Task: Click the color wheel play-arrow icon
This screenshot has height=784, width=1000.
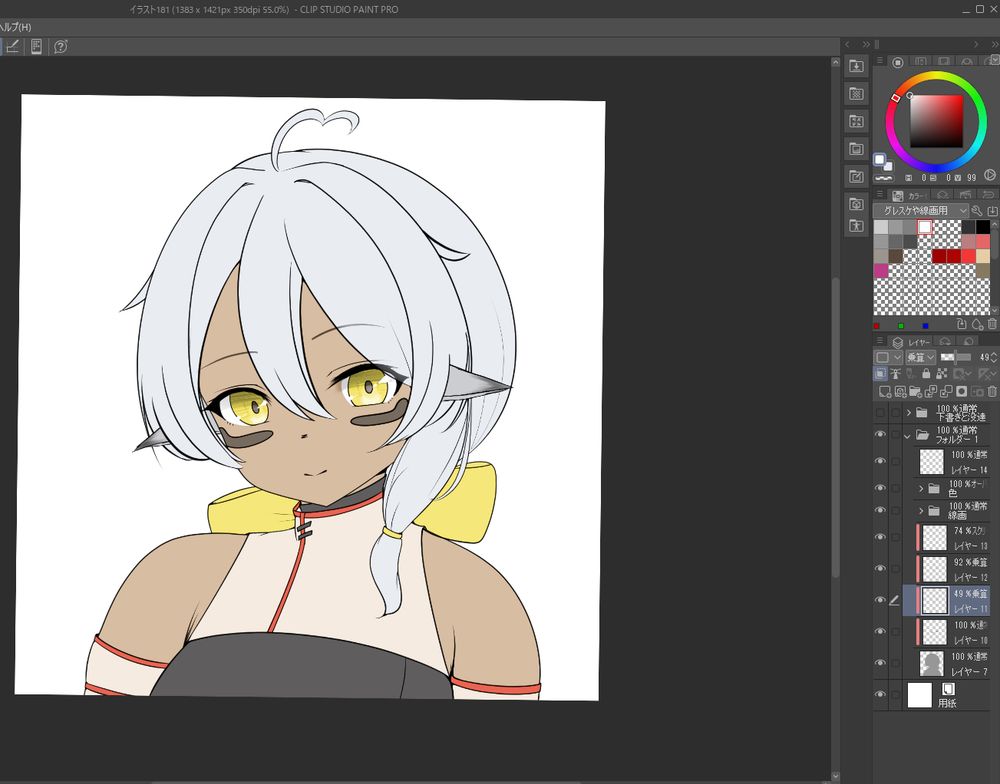Action: point(989,174)
